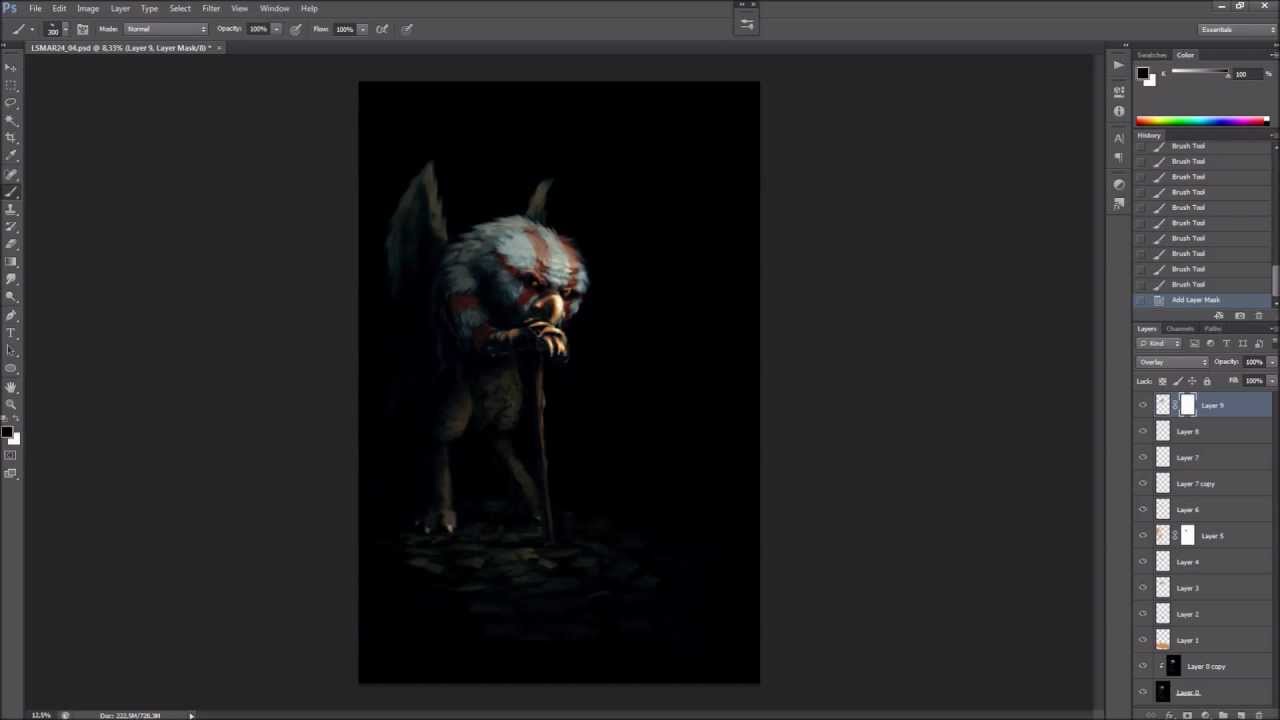Select the Hand tool
Screen dimensions: 1280x720
[x=11, y=387]
